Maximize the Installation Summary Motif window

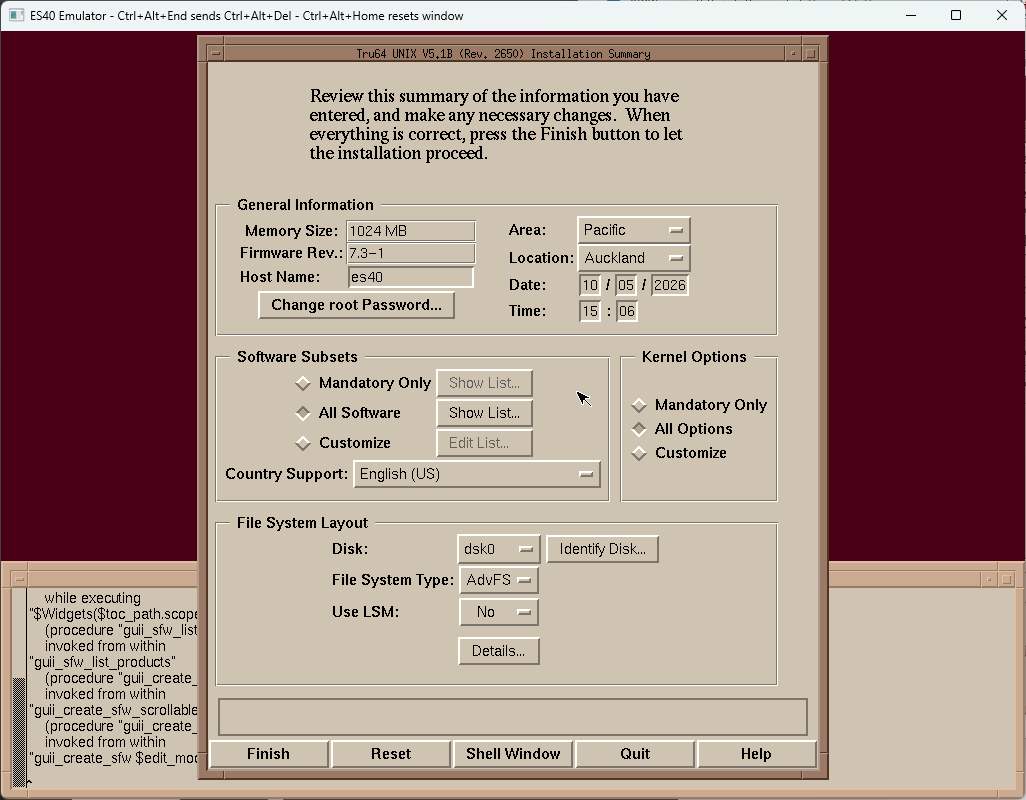click(x=811, y=54)
